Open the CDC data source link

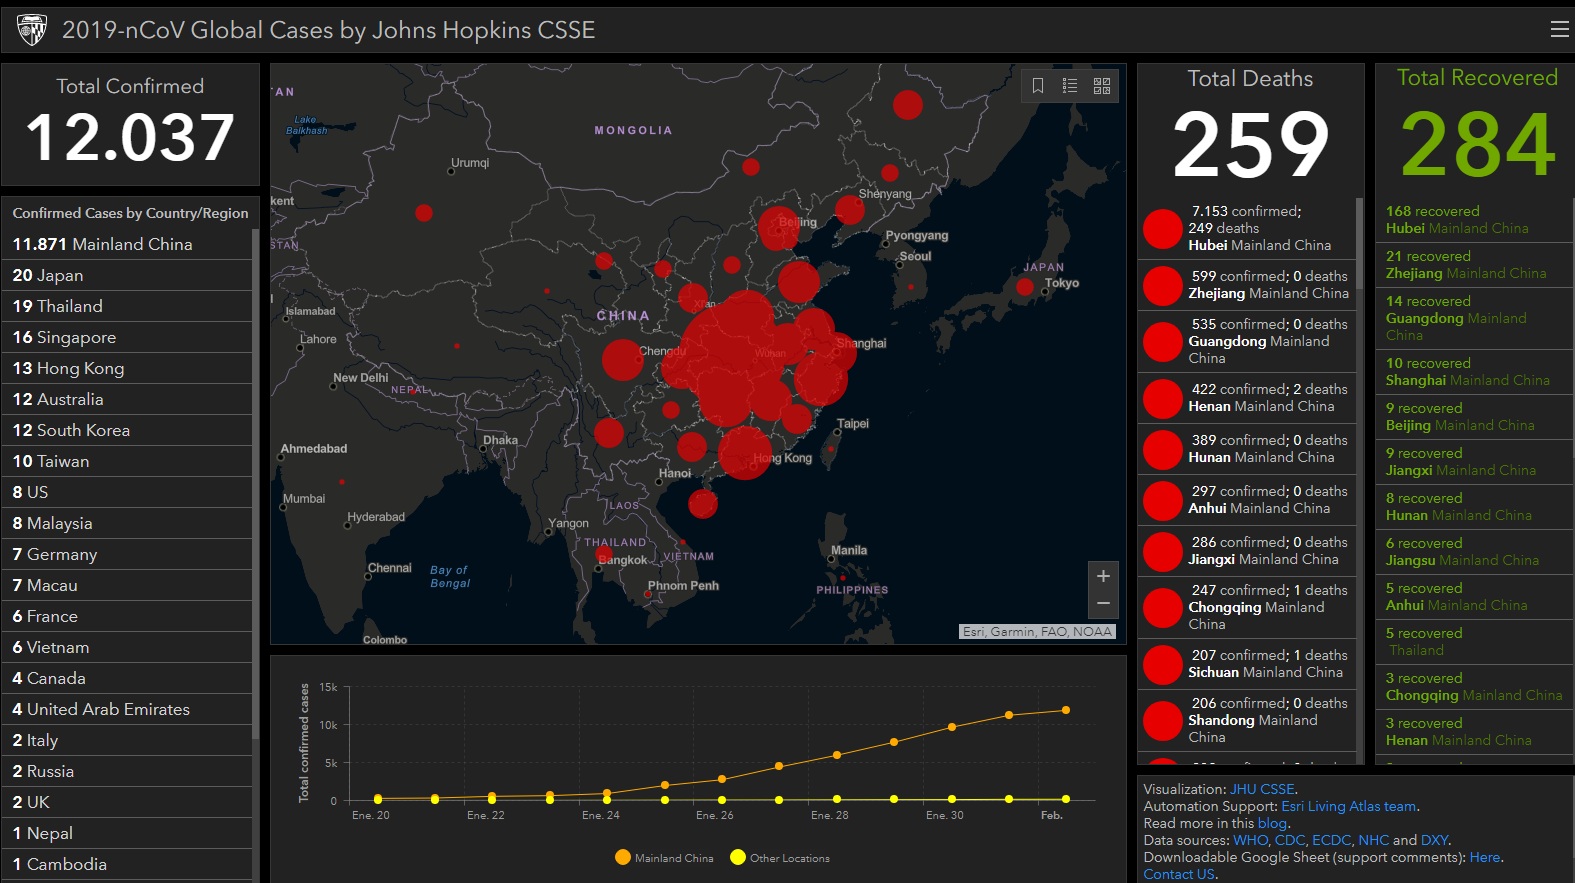point(1289,840)
